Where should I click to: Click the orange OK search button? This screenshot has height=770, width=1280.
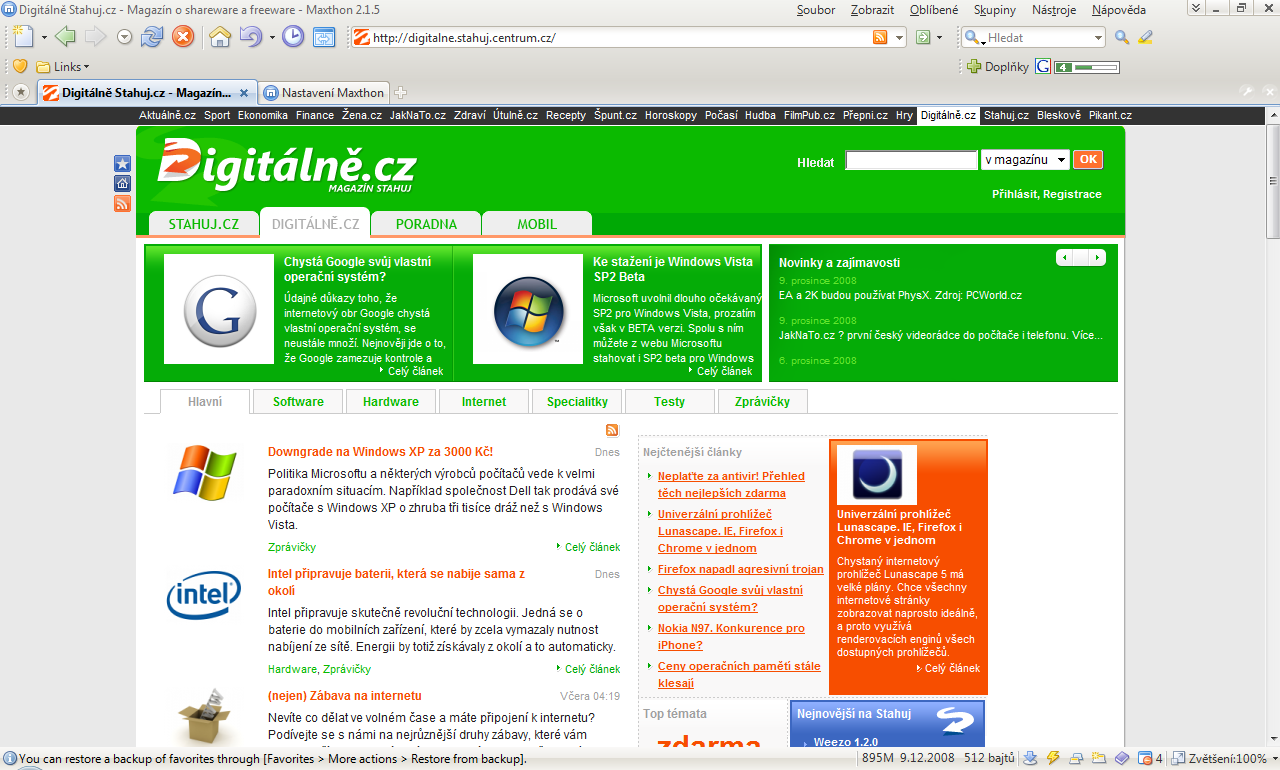click(x=1088, y=160)
